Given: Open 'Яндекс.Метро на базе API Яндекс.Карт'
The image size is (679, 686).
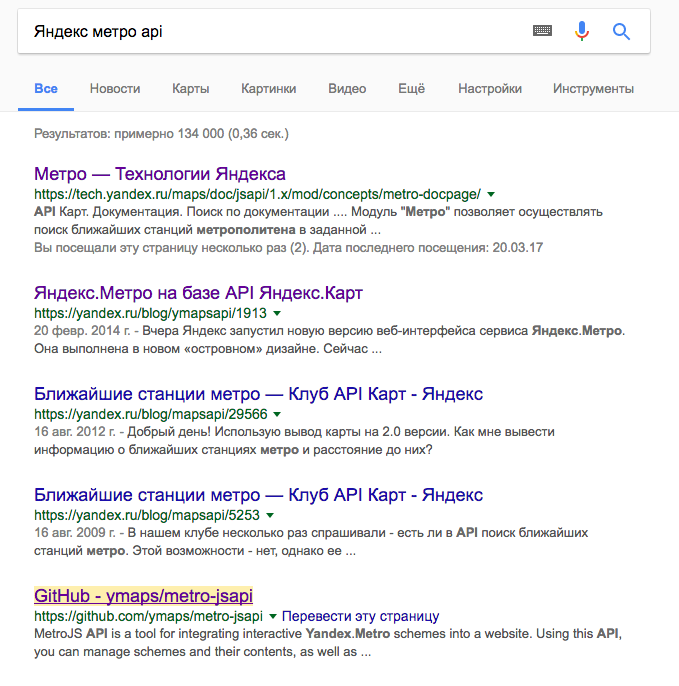Looking at the screenshot, I should click(198, 293).
